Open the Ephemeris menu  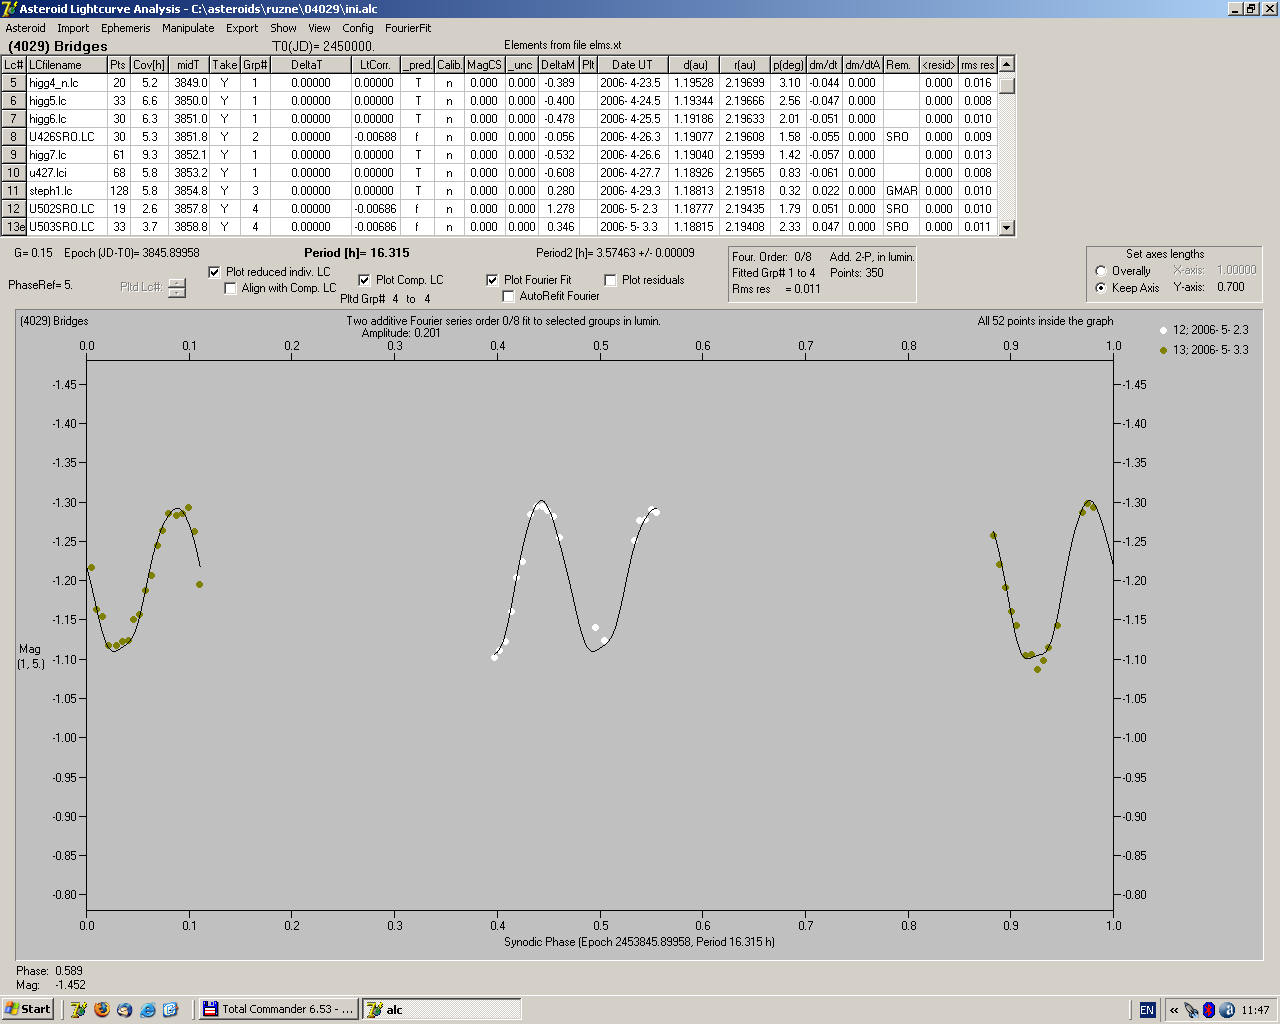point(125,28)
